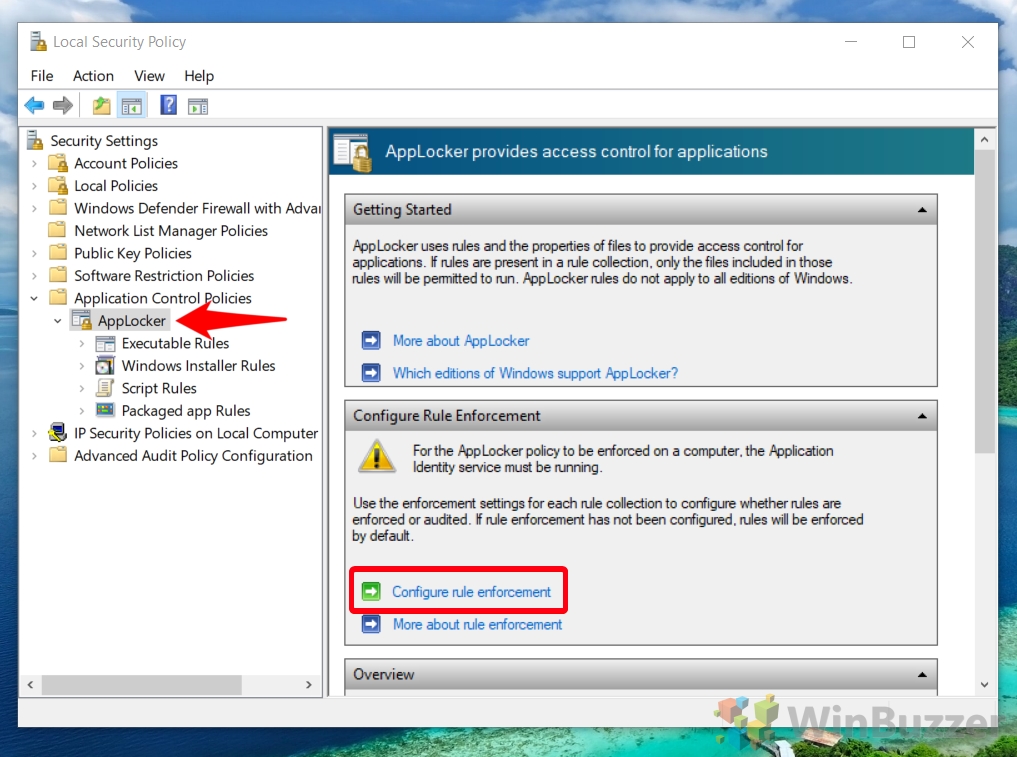1017x757 pixels.
Task: Collapse the Configure Rule Enforcement section
Action: [x=922, y=416]
